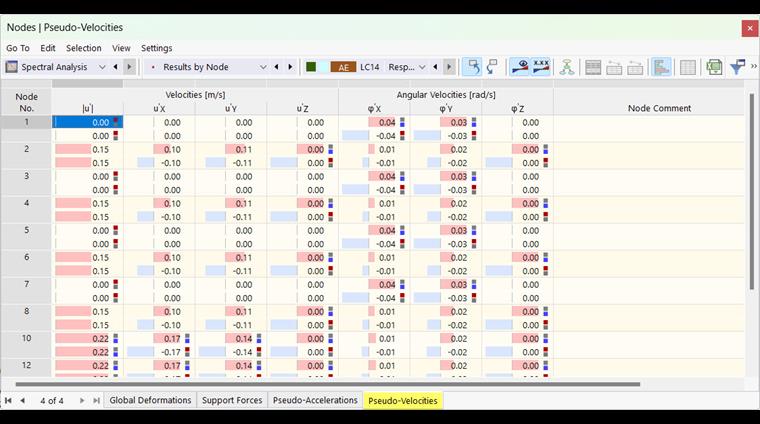Switch to the Support Forces tab

pyautogui.click(x=232, y=400)
